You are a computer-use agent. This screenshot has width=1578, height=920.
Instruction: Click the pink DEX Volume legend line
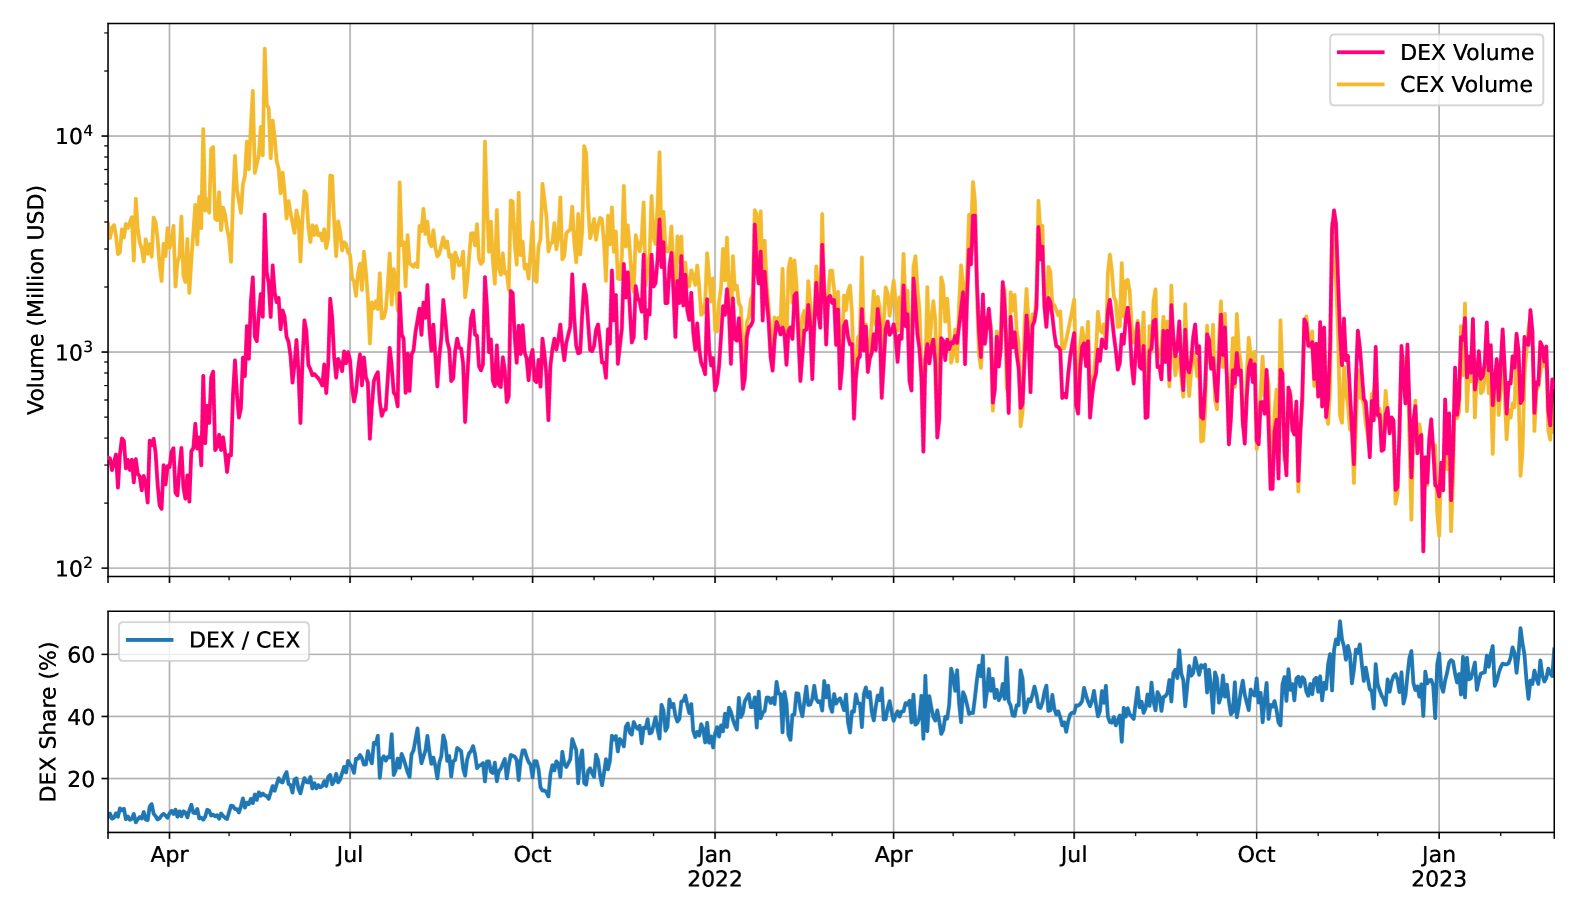(x=1361, y=53)
